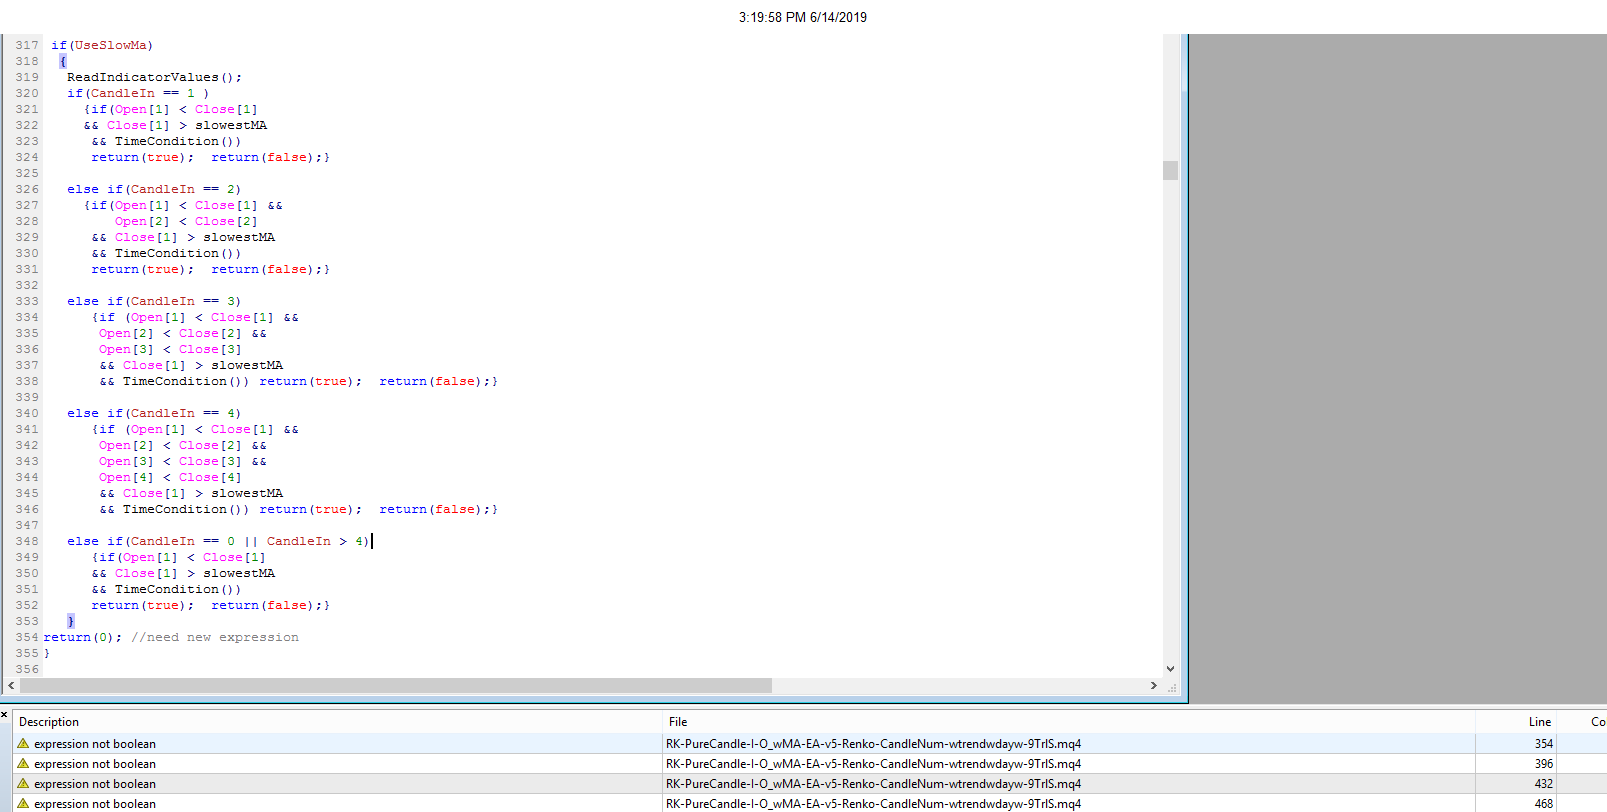Select the error file name on the 432 row
The height and width of the screenshot is (812, 1607).
873,783
